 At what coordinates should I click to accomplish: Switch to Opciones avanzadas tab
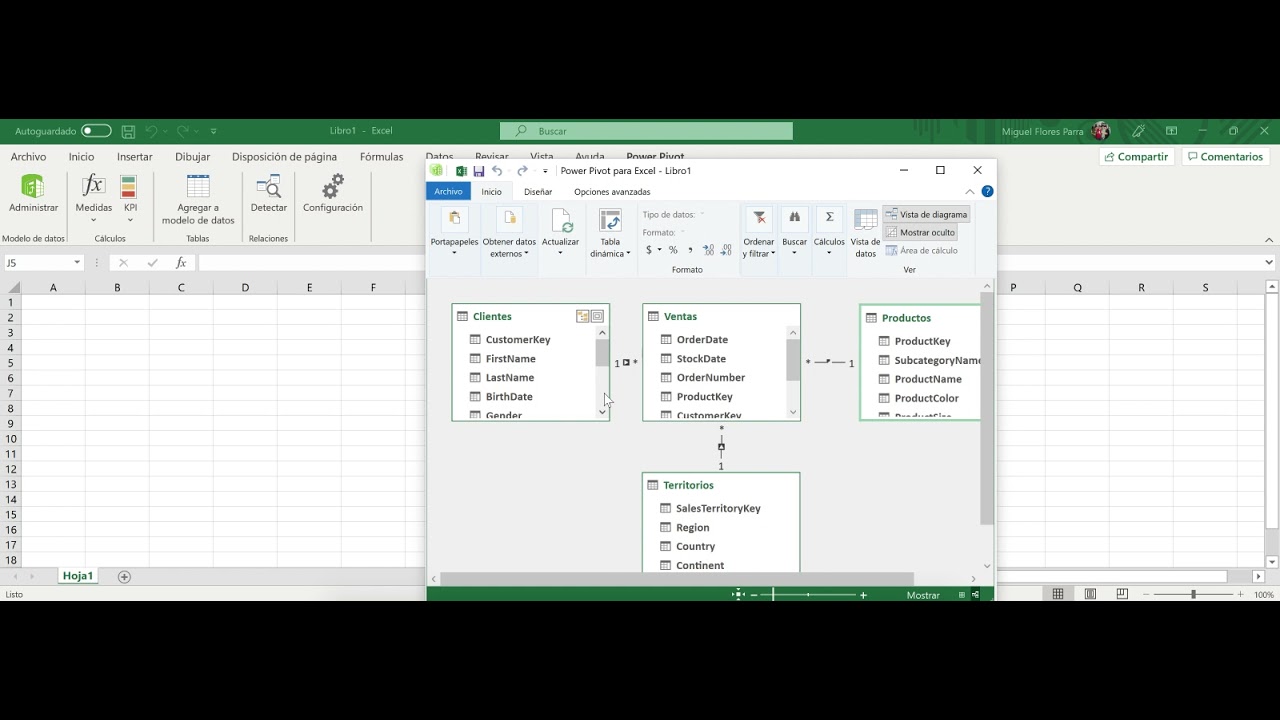[x=612, y=192]
